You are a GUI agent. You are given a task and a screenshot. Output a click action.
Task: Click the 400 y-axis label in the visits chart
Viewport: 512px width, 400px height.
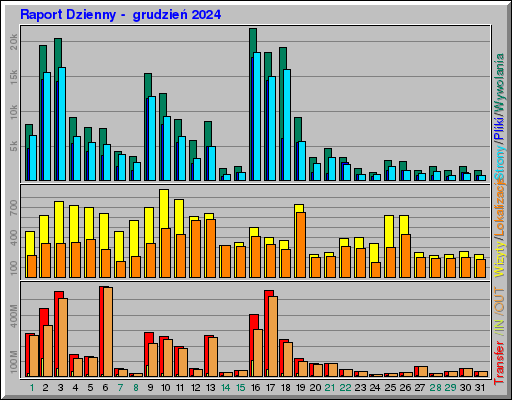pyautogui.click(x=13, y=238)
